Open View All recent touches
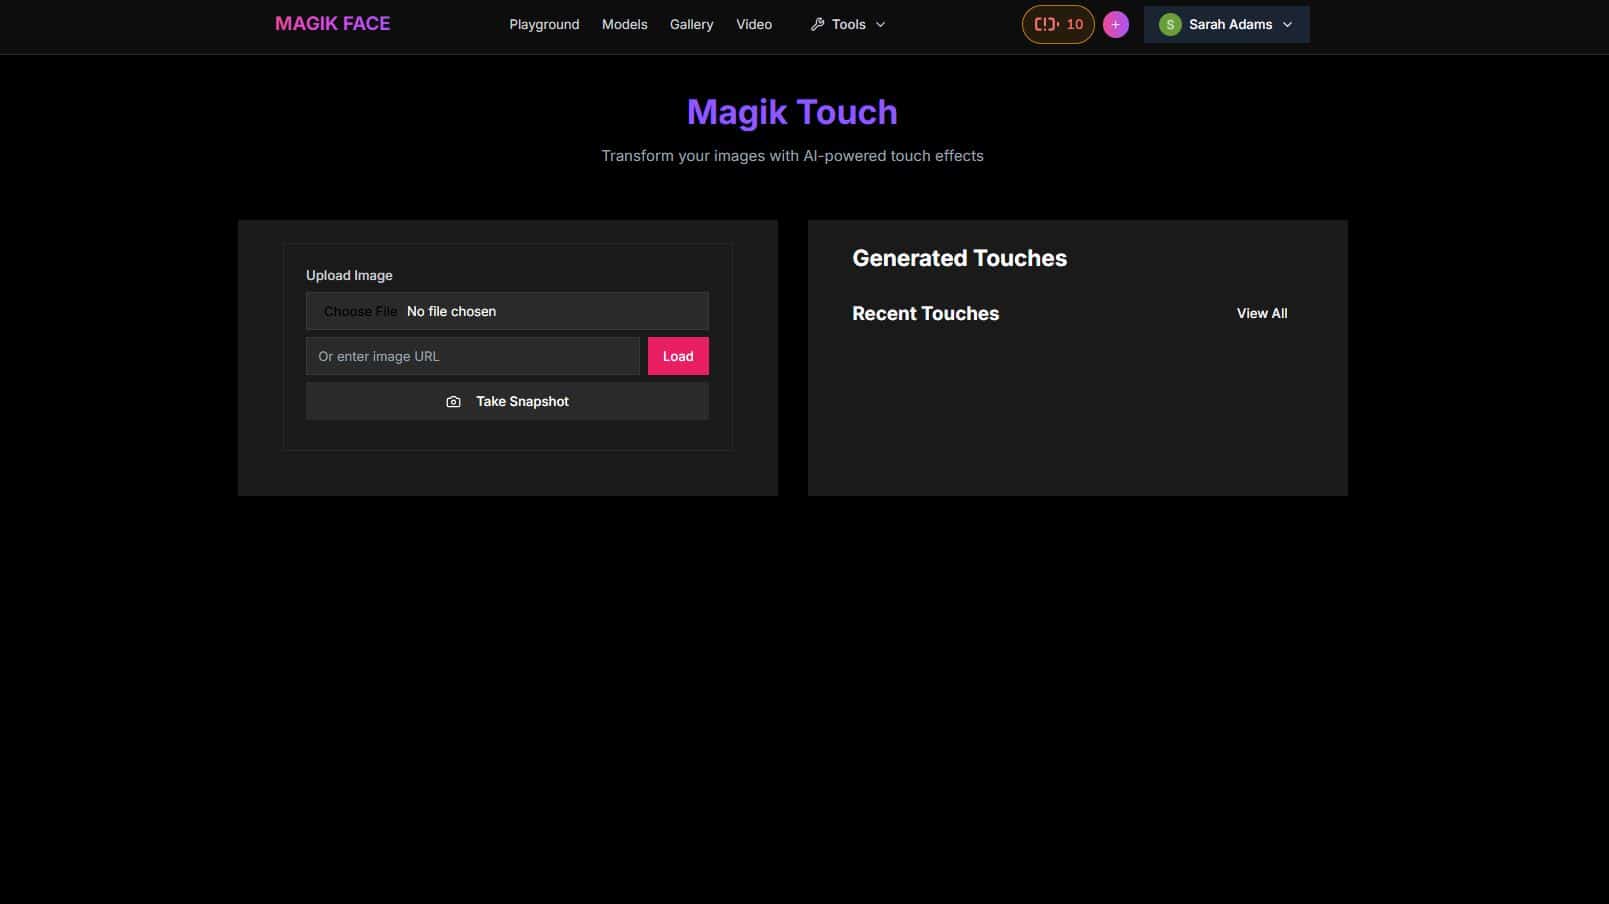Image resolution: width=1609 pixels, height=904 pixels. pos(1262,313)
